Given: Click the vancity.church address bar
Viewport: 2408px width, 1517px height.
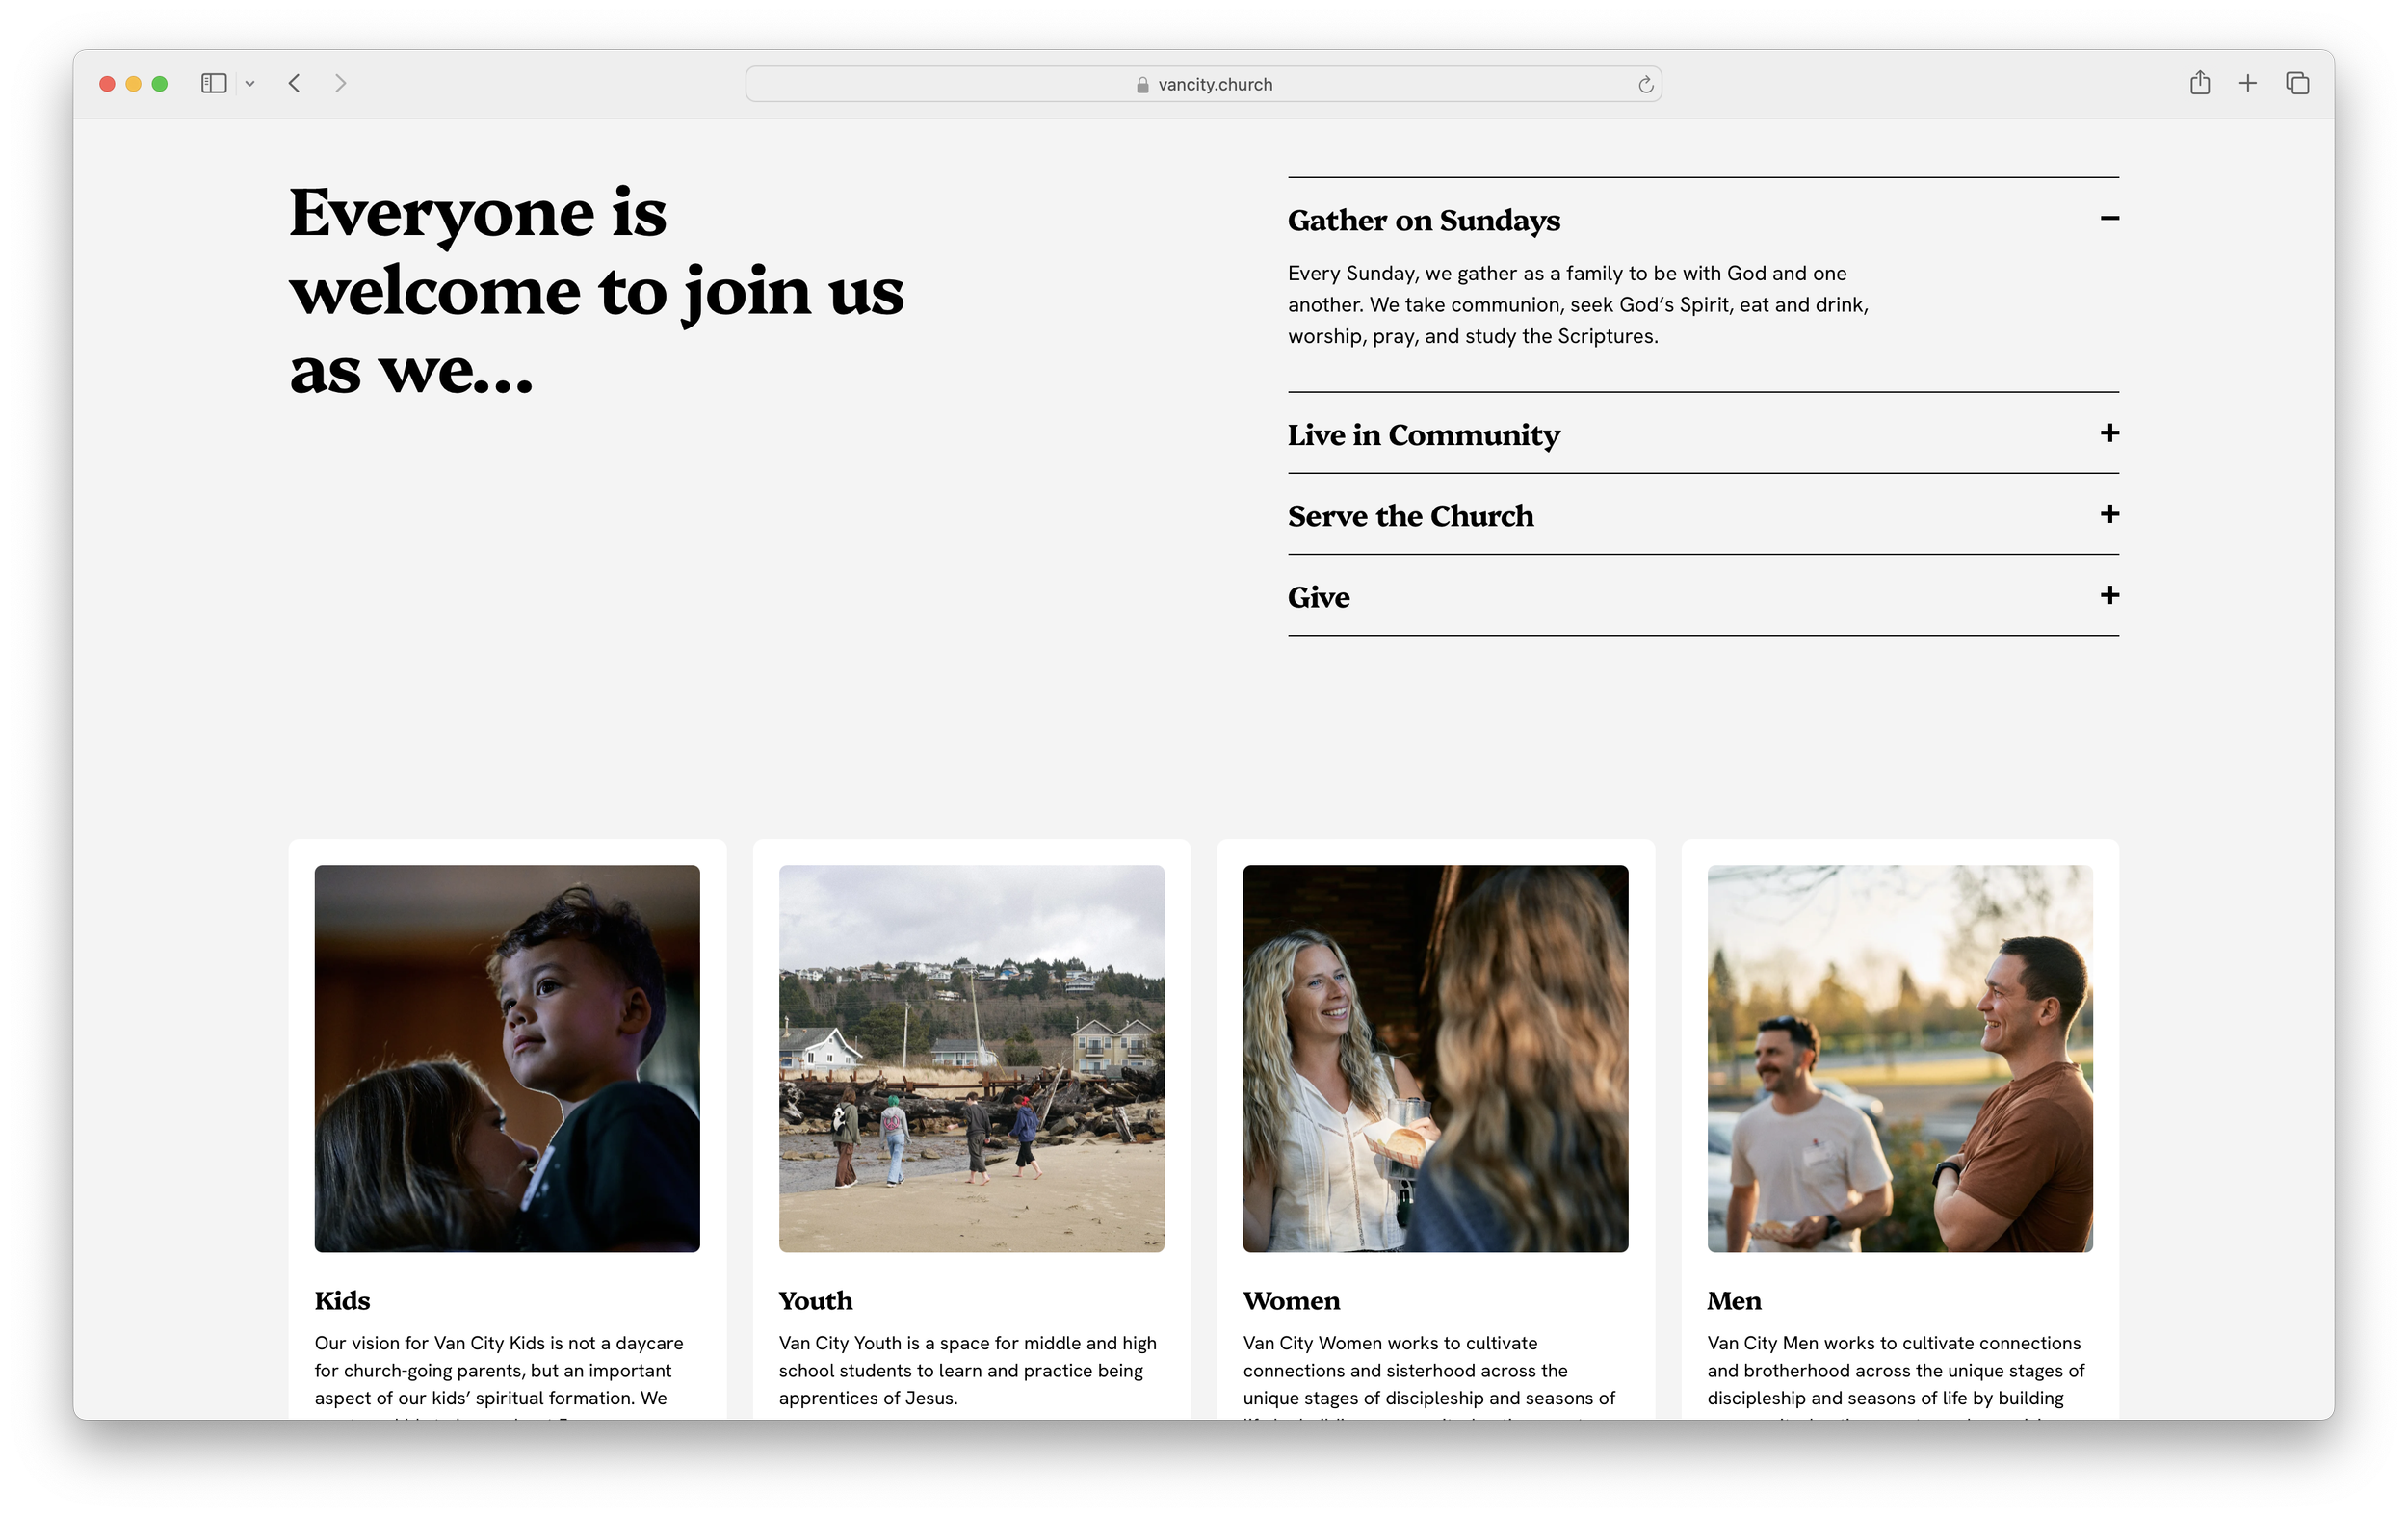Looking at the screenshot, I should (x=1203, y=85).
